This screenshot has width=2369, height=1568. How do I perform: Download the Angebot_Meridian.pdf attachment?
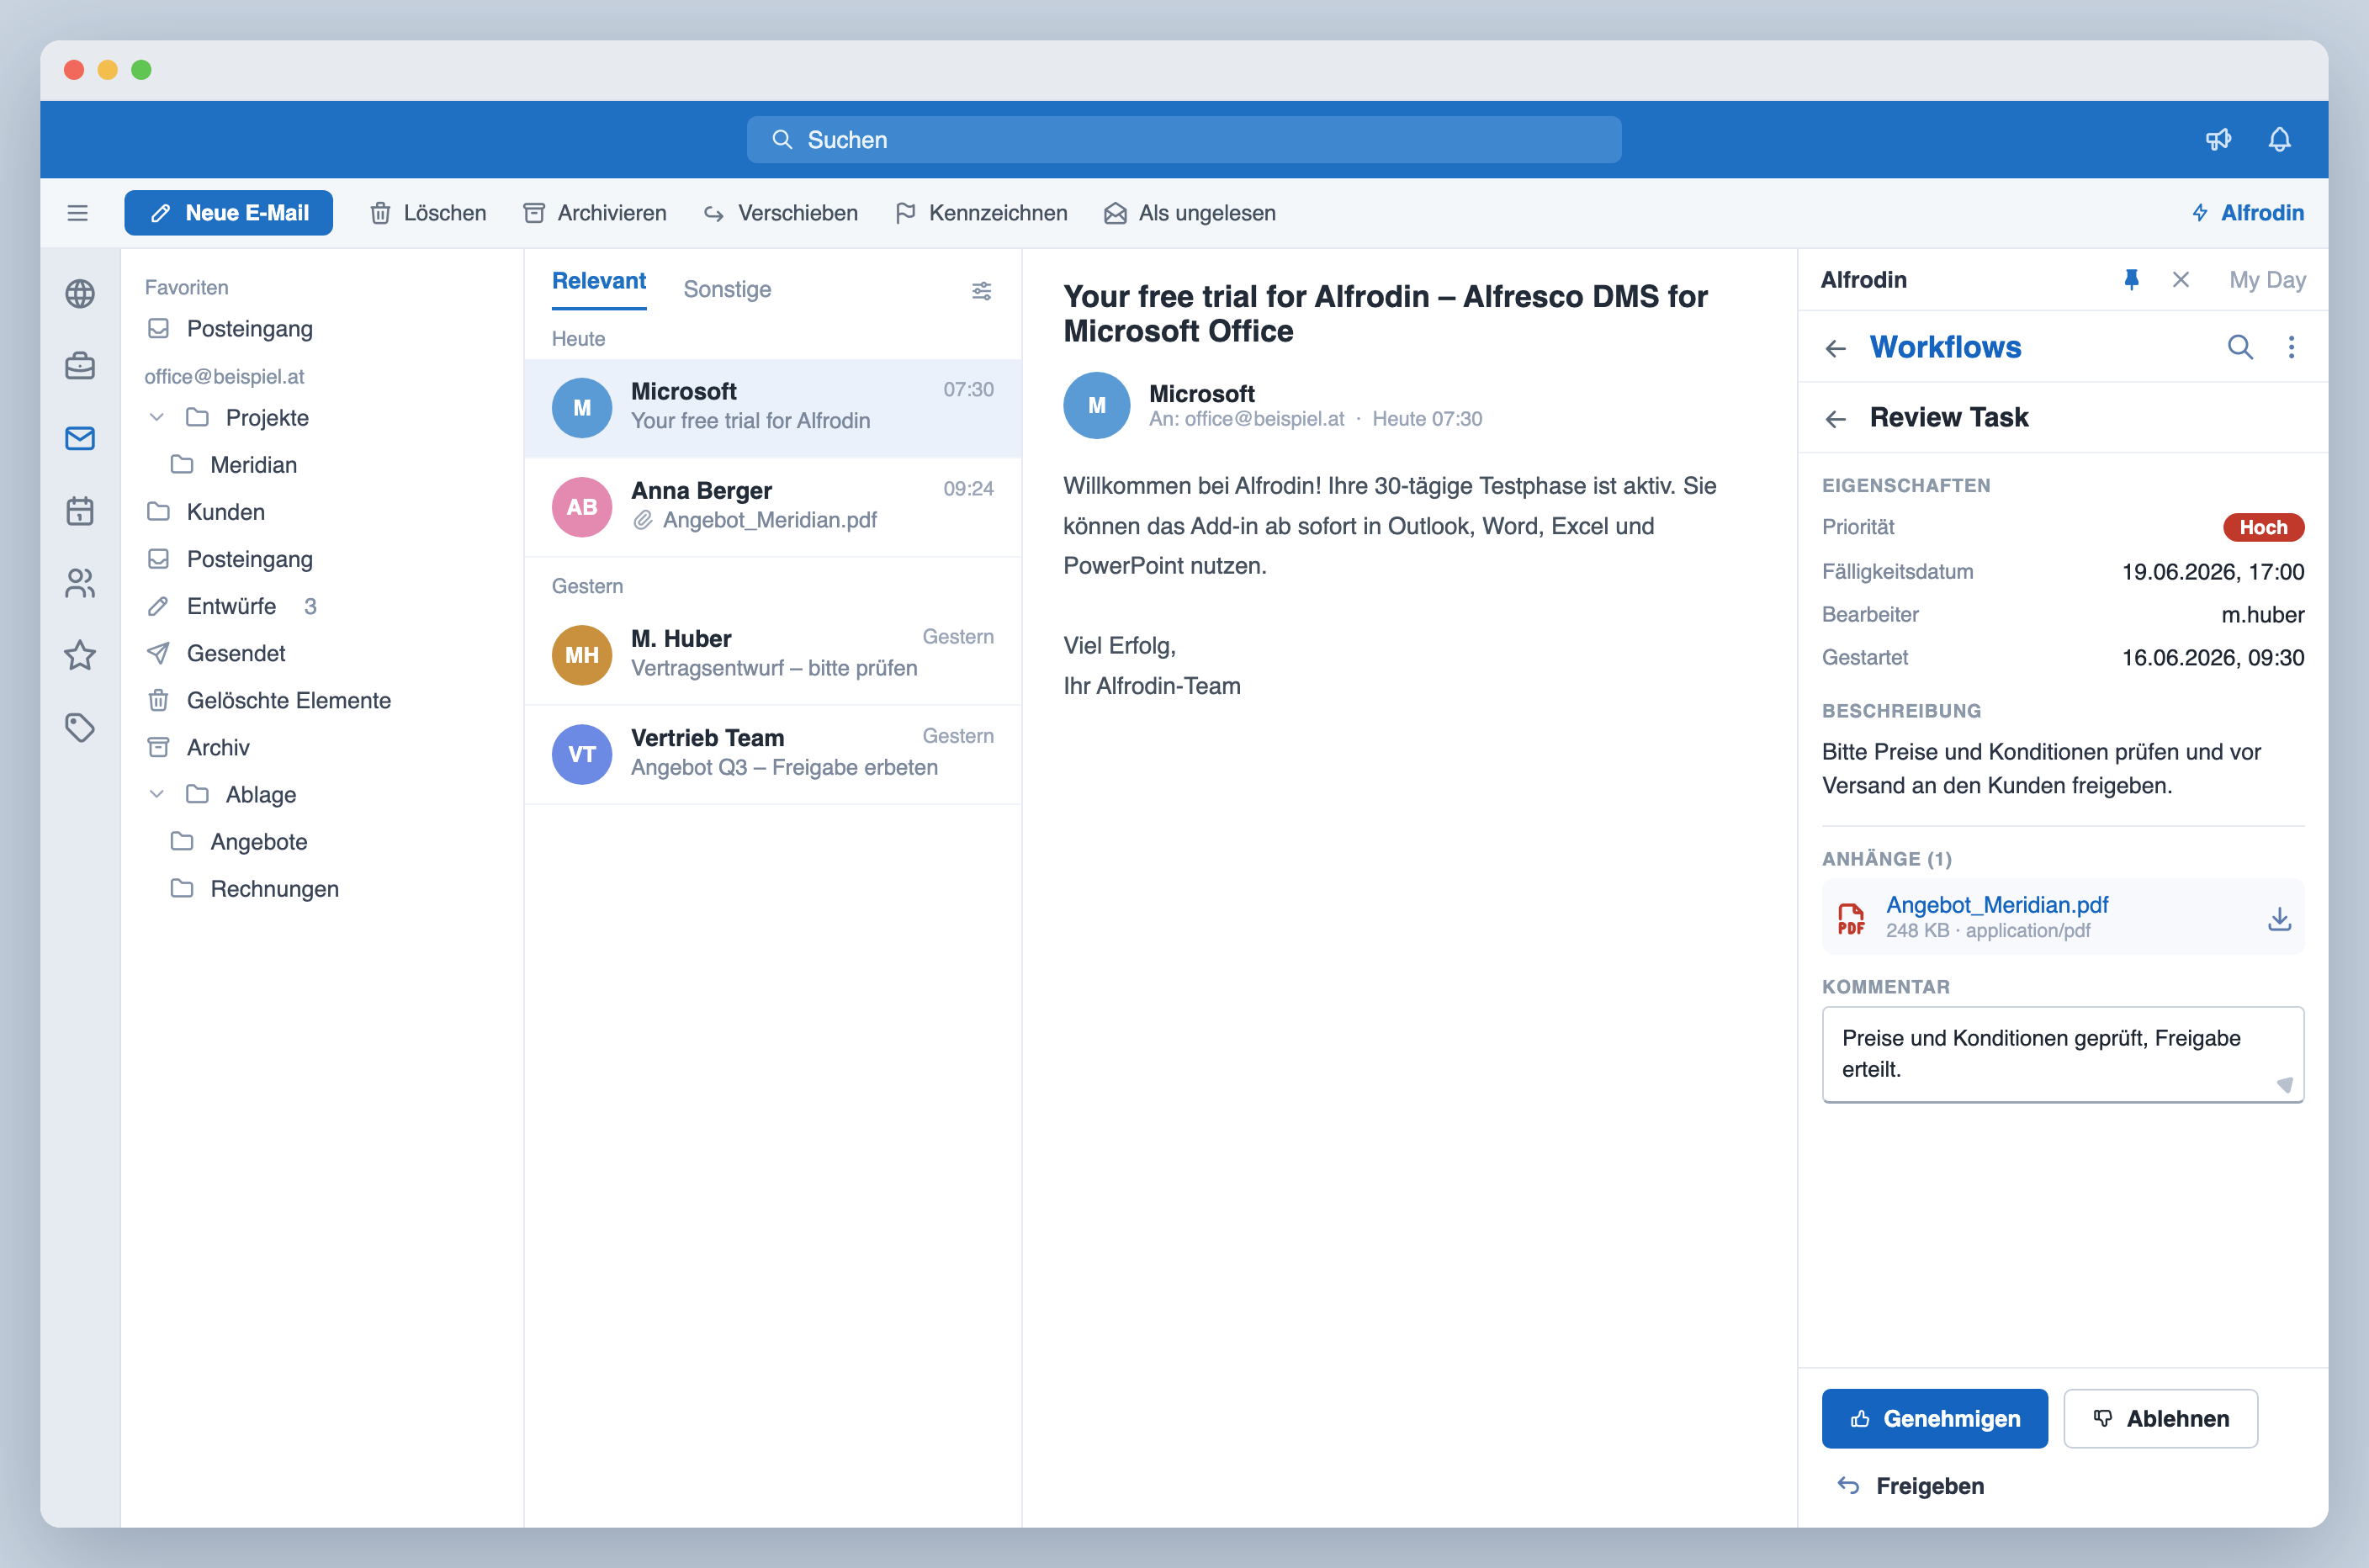(2279, 918)
